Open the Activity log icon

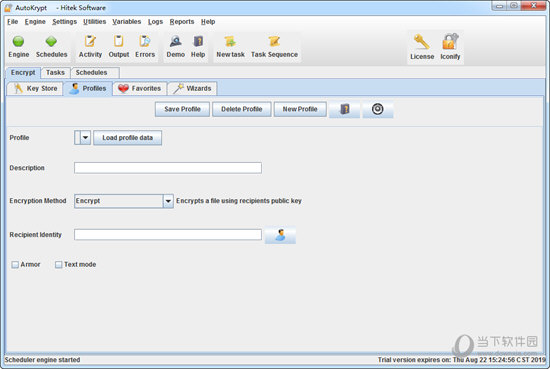[x=90, y=41]
